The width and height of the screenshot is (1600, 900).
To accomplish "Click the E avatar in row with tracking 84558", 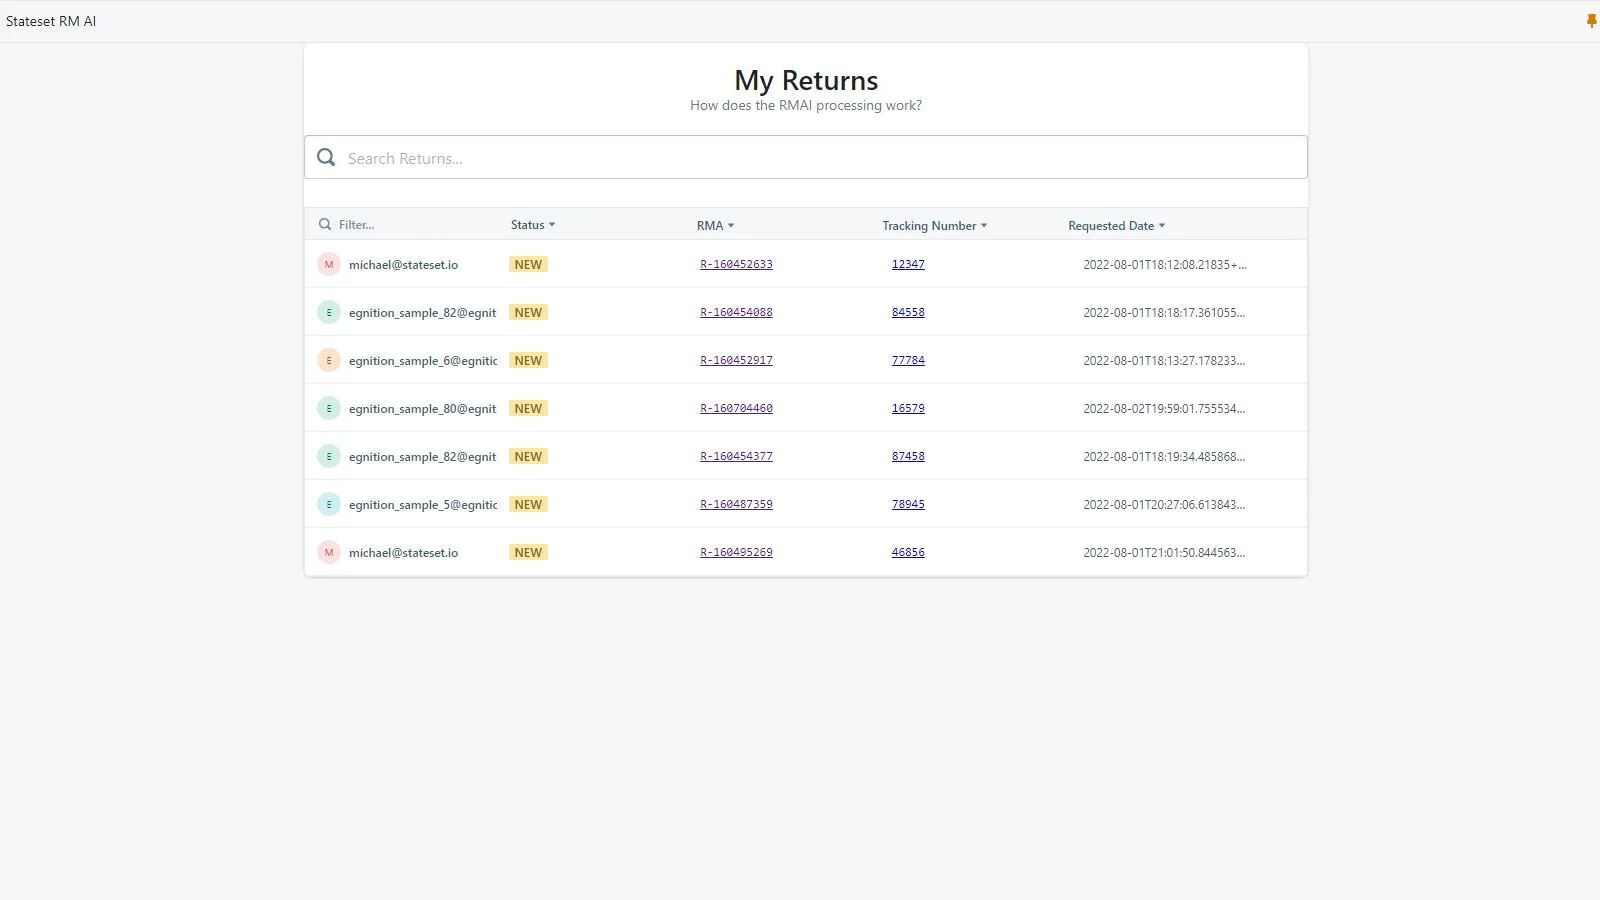I will (329, 312).
